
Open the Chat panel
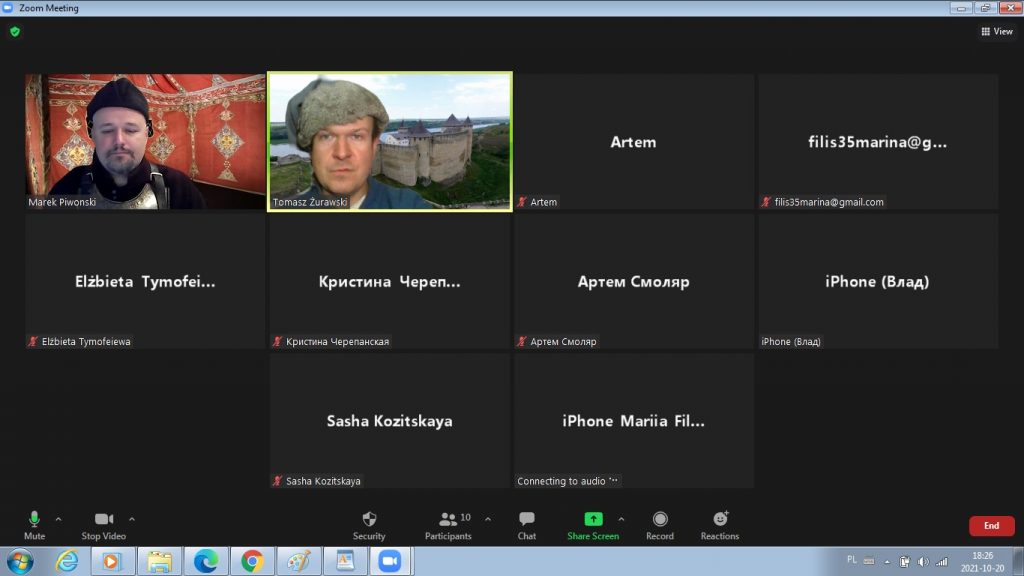[527, 520]
